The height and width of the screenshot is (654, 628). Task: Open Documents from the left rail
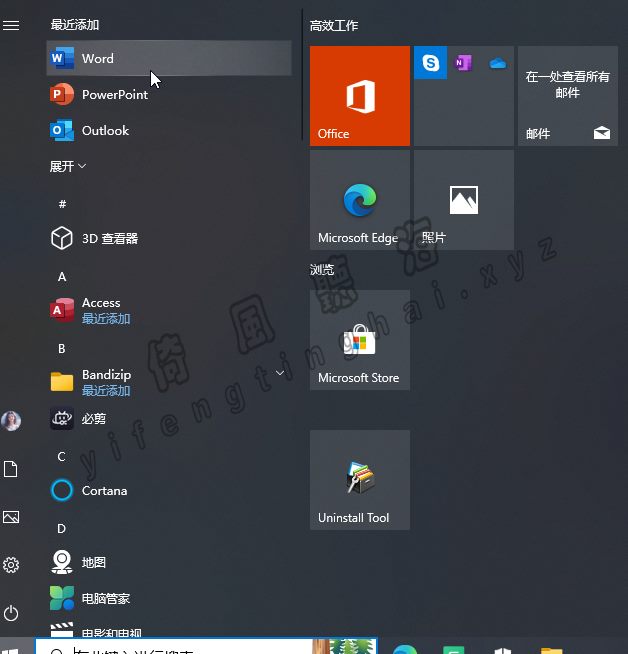11,469
